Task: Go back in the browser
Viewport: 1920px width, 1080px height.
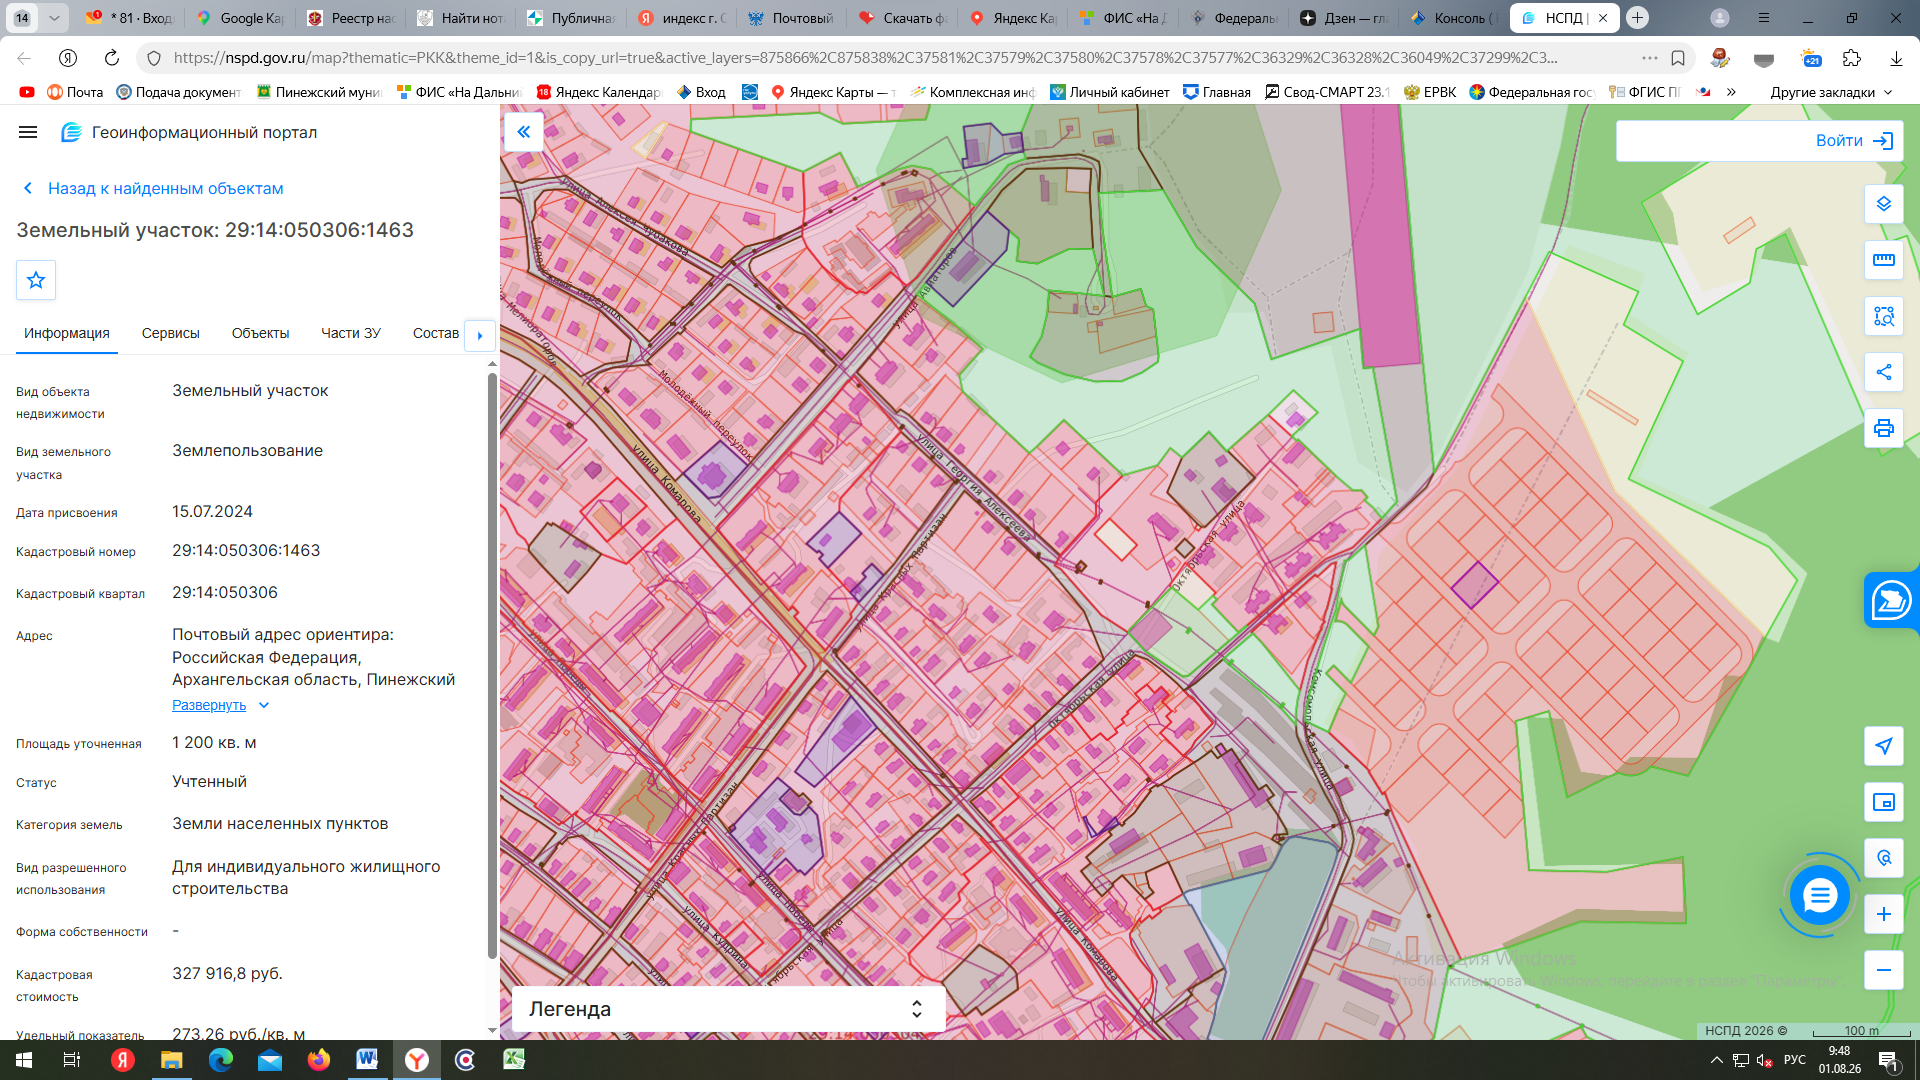Action: click(x=24, y=58)
